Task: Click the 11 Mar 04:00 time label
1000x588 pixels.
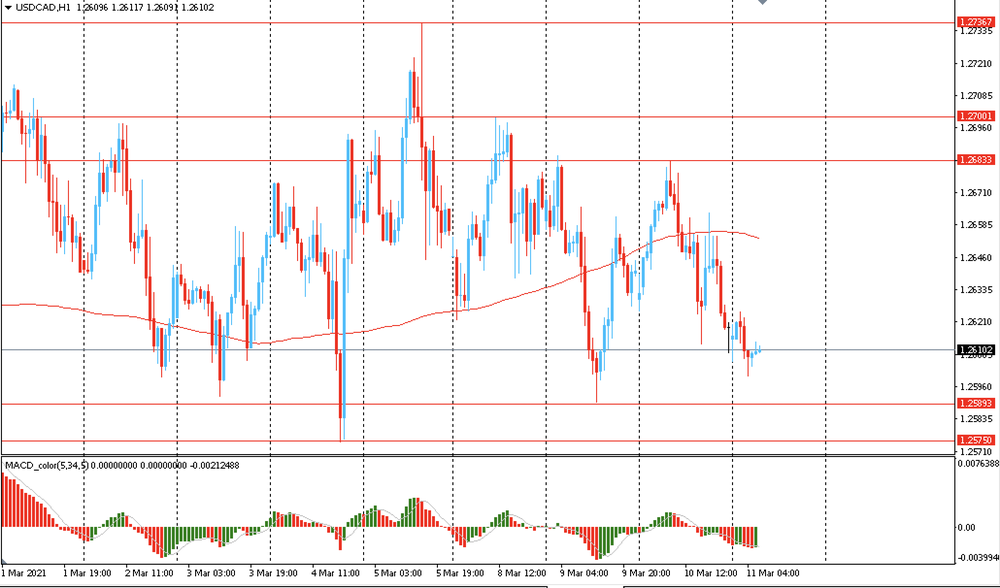Action: click(x=772, y=574)
